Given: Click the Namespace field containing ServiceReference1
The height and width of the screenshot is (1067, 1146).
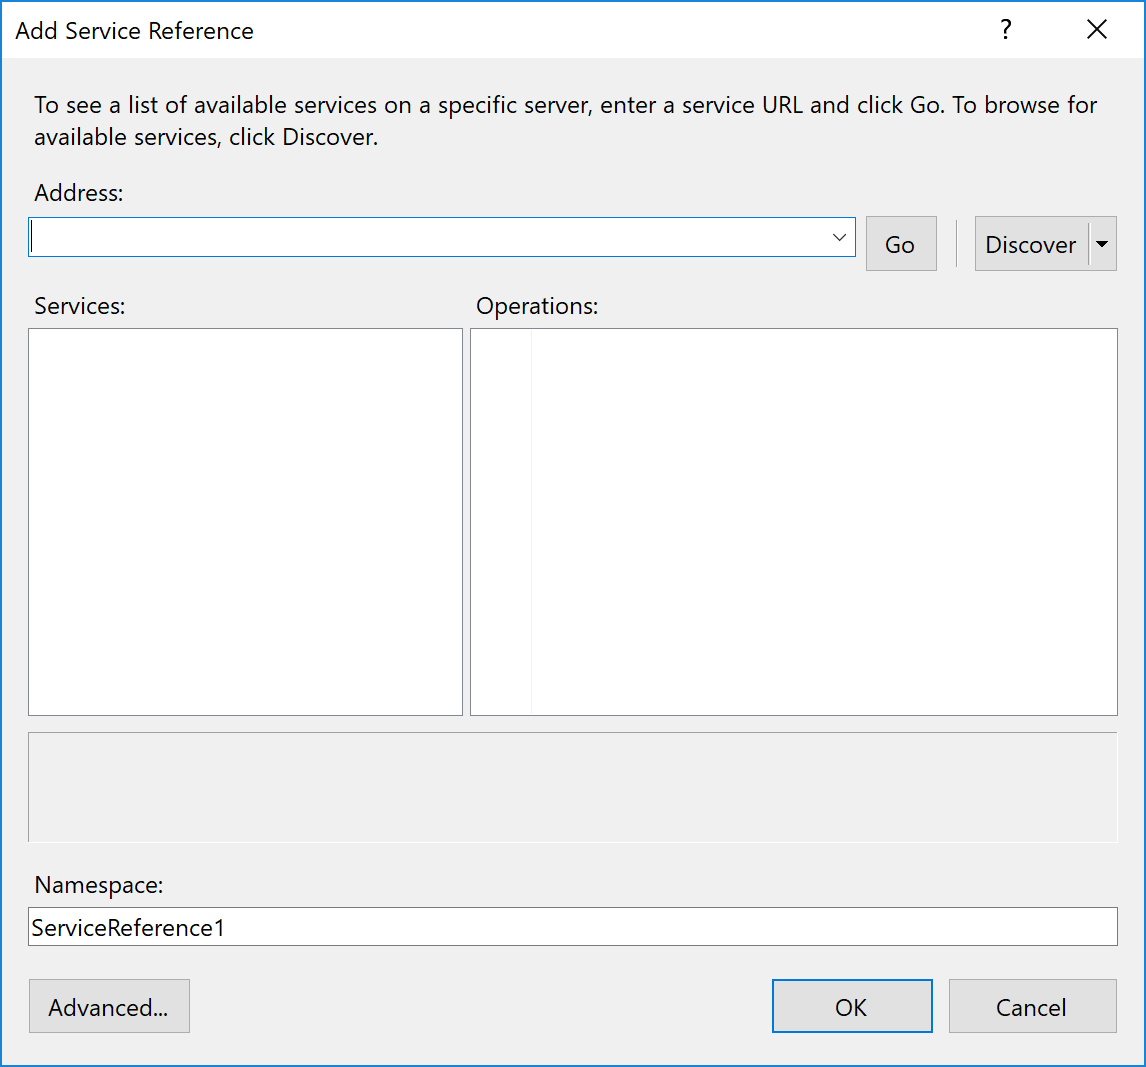Looking at the screenshot, I should [573, 927].
